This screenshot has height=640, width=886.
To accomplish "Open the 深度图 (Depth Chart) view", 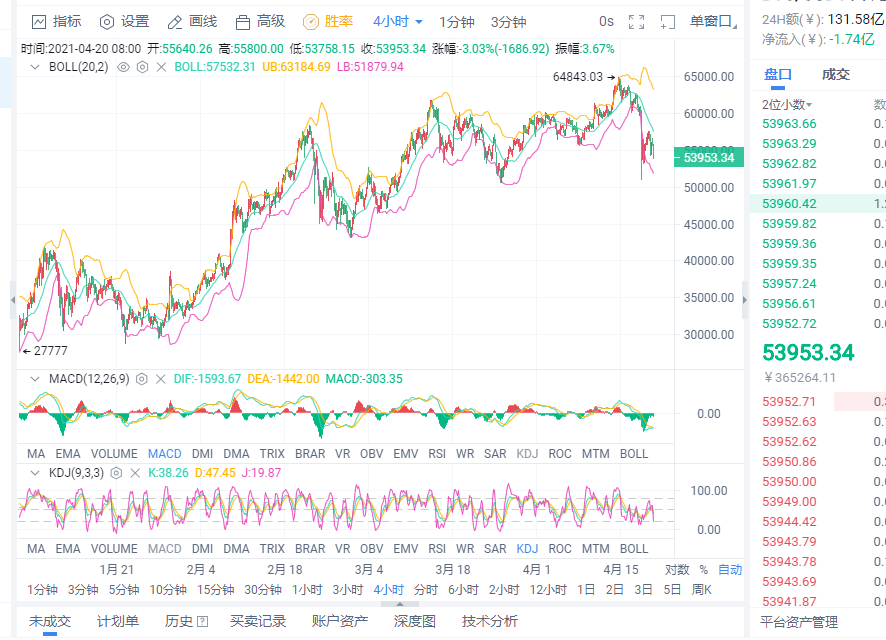I will [x=413, y=619].
